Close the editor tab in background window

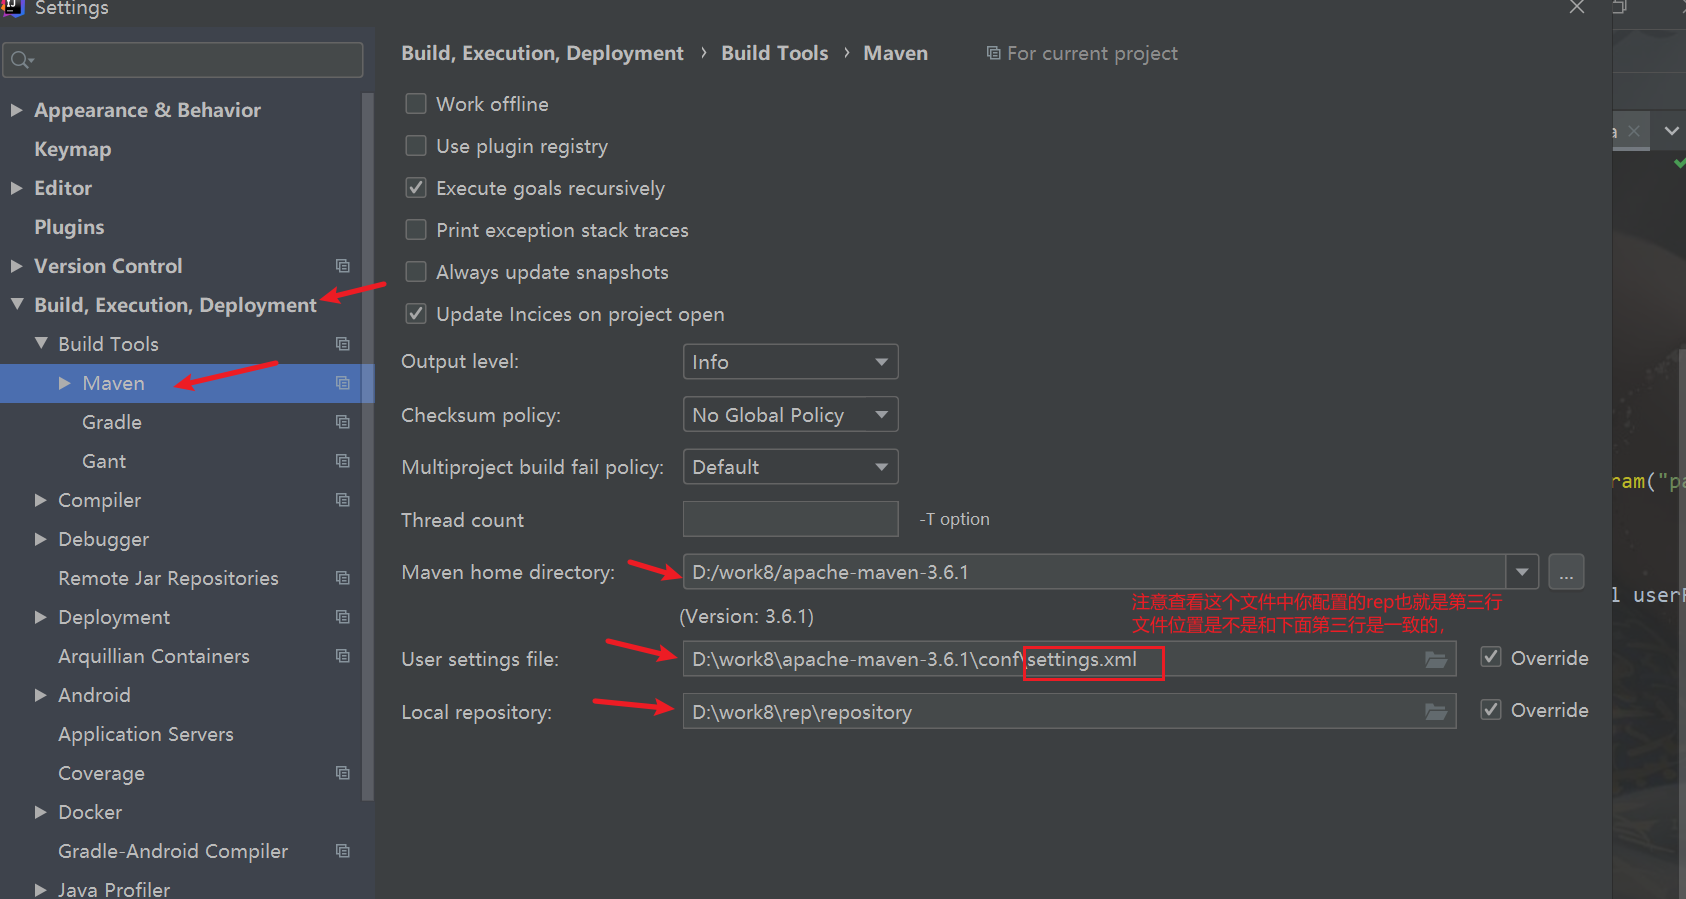pyautogui.click(x=1633, y=131)
